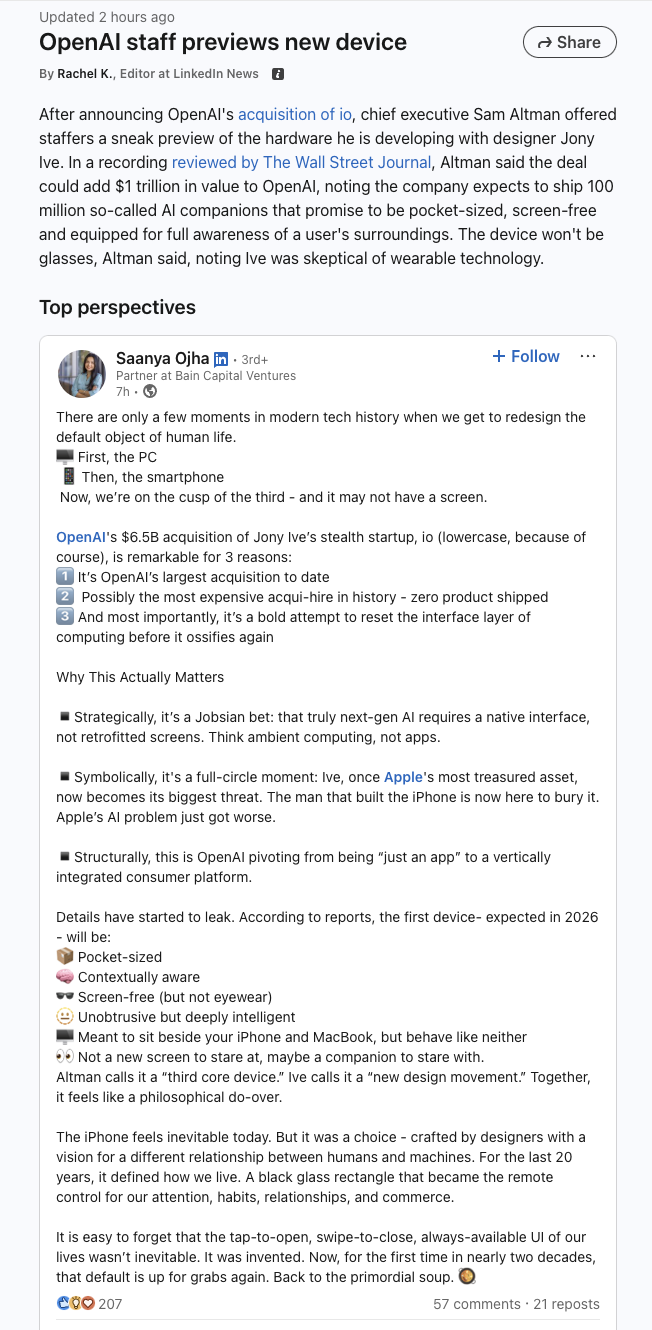Click 'Partner at Bain Capital Ventures' subtitle
The height and width of the screenshot is (1330, 652).
(206, 376)
